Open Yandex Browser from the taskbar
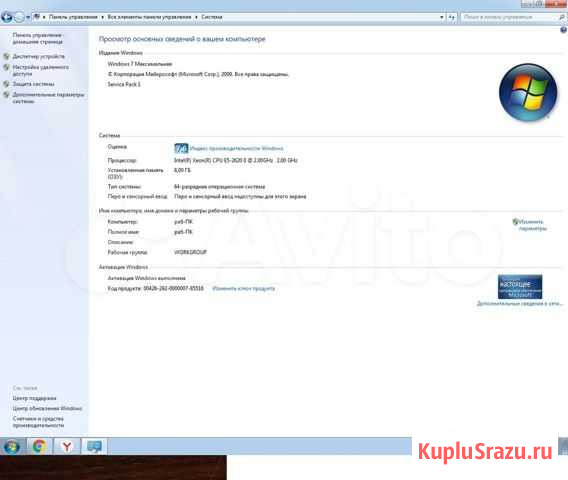Viewport: 568px width, 480px height. coord(67,446)
